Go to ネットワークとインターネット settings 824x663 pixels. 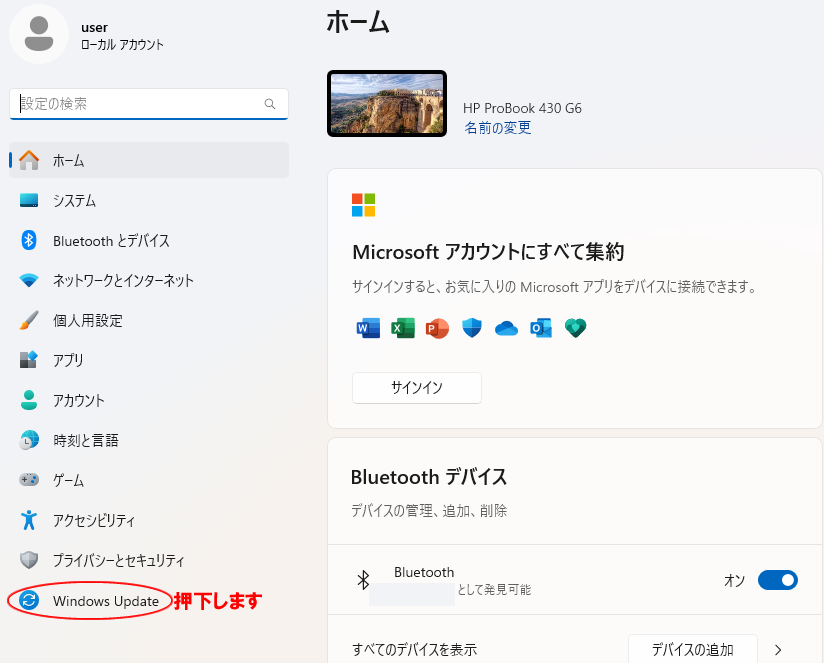149,280
